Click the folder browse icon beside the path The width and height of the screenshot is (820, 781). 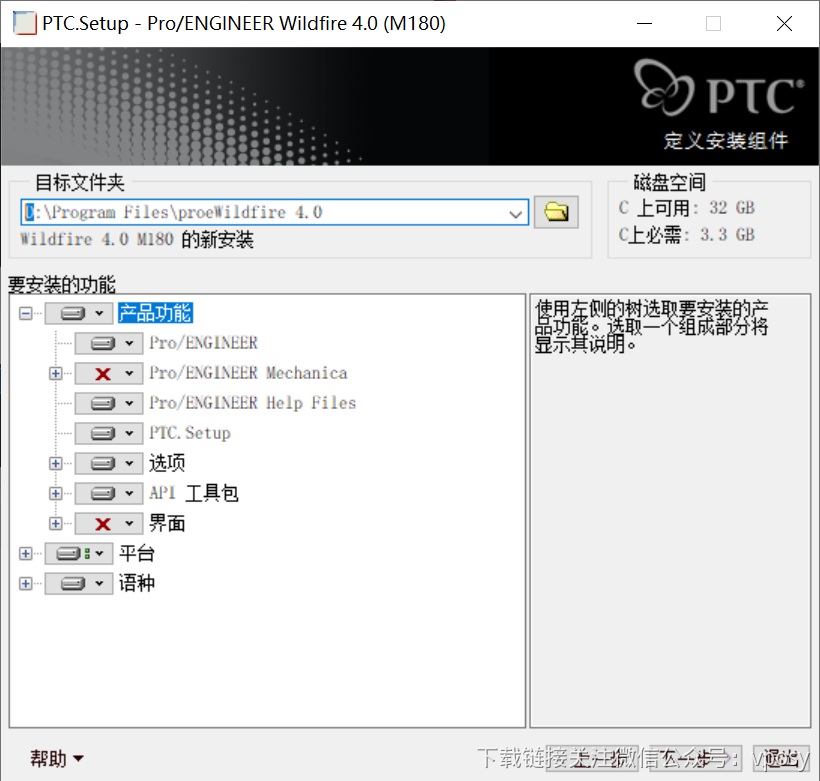tap(558, 212)
